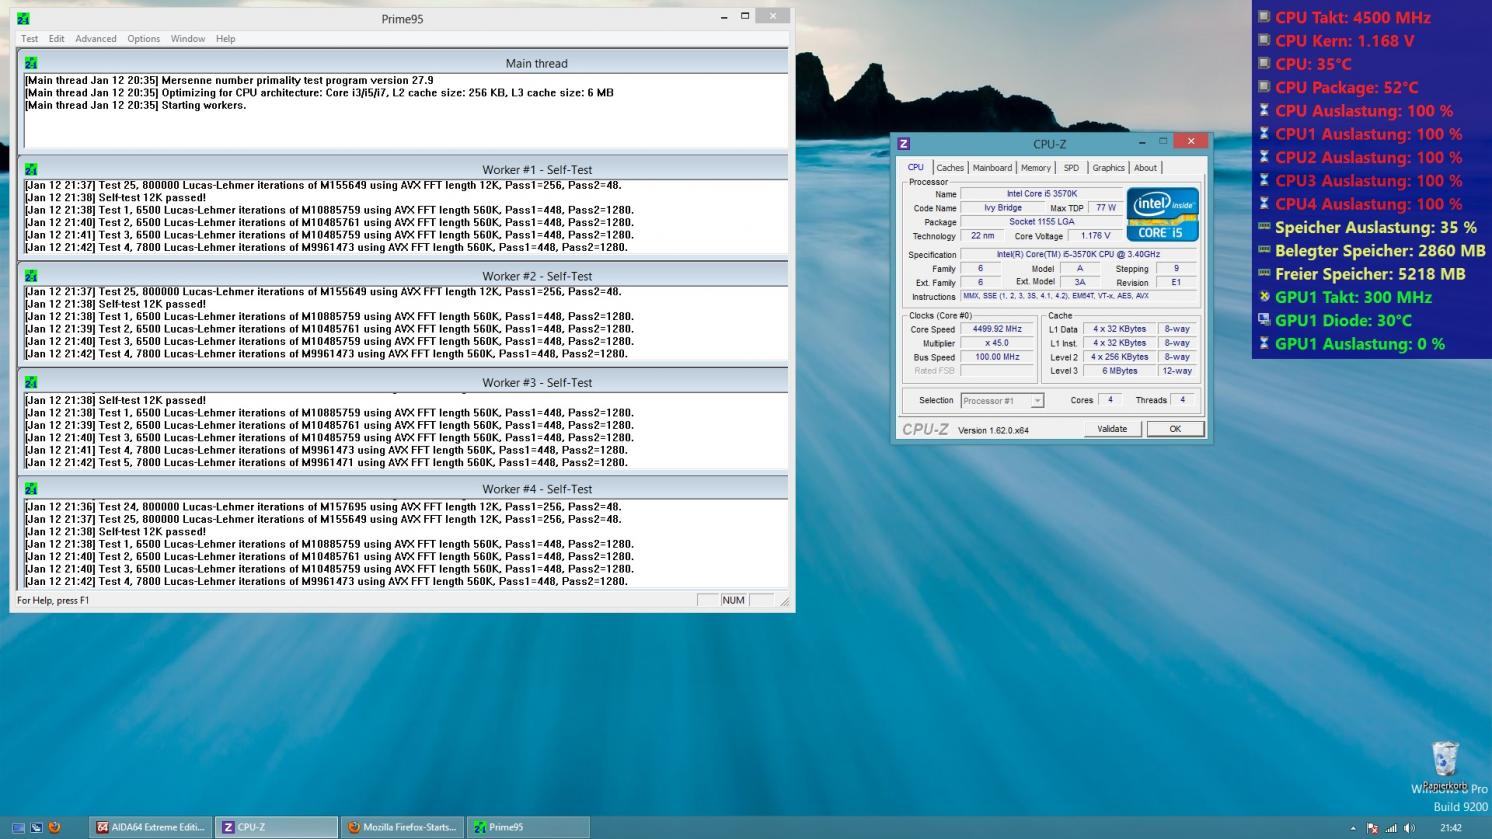
Task: Open the Prime95 title bar system icon
Action: coord(23,18)
